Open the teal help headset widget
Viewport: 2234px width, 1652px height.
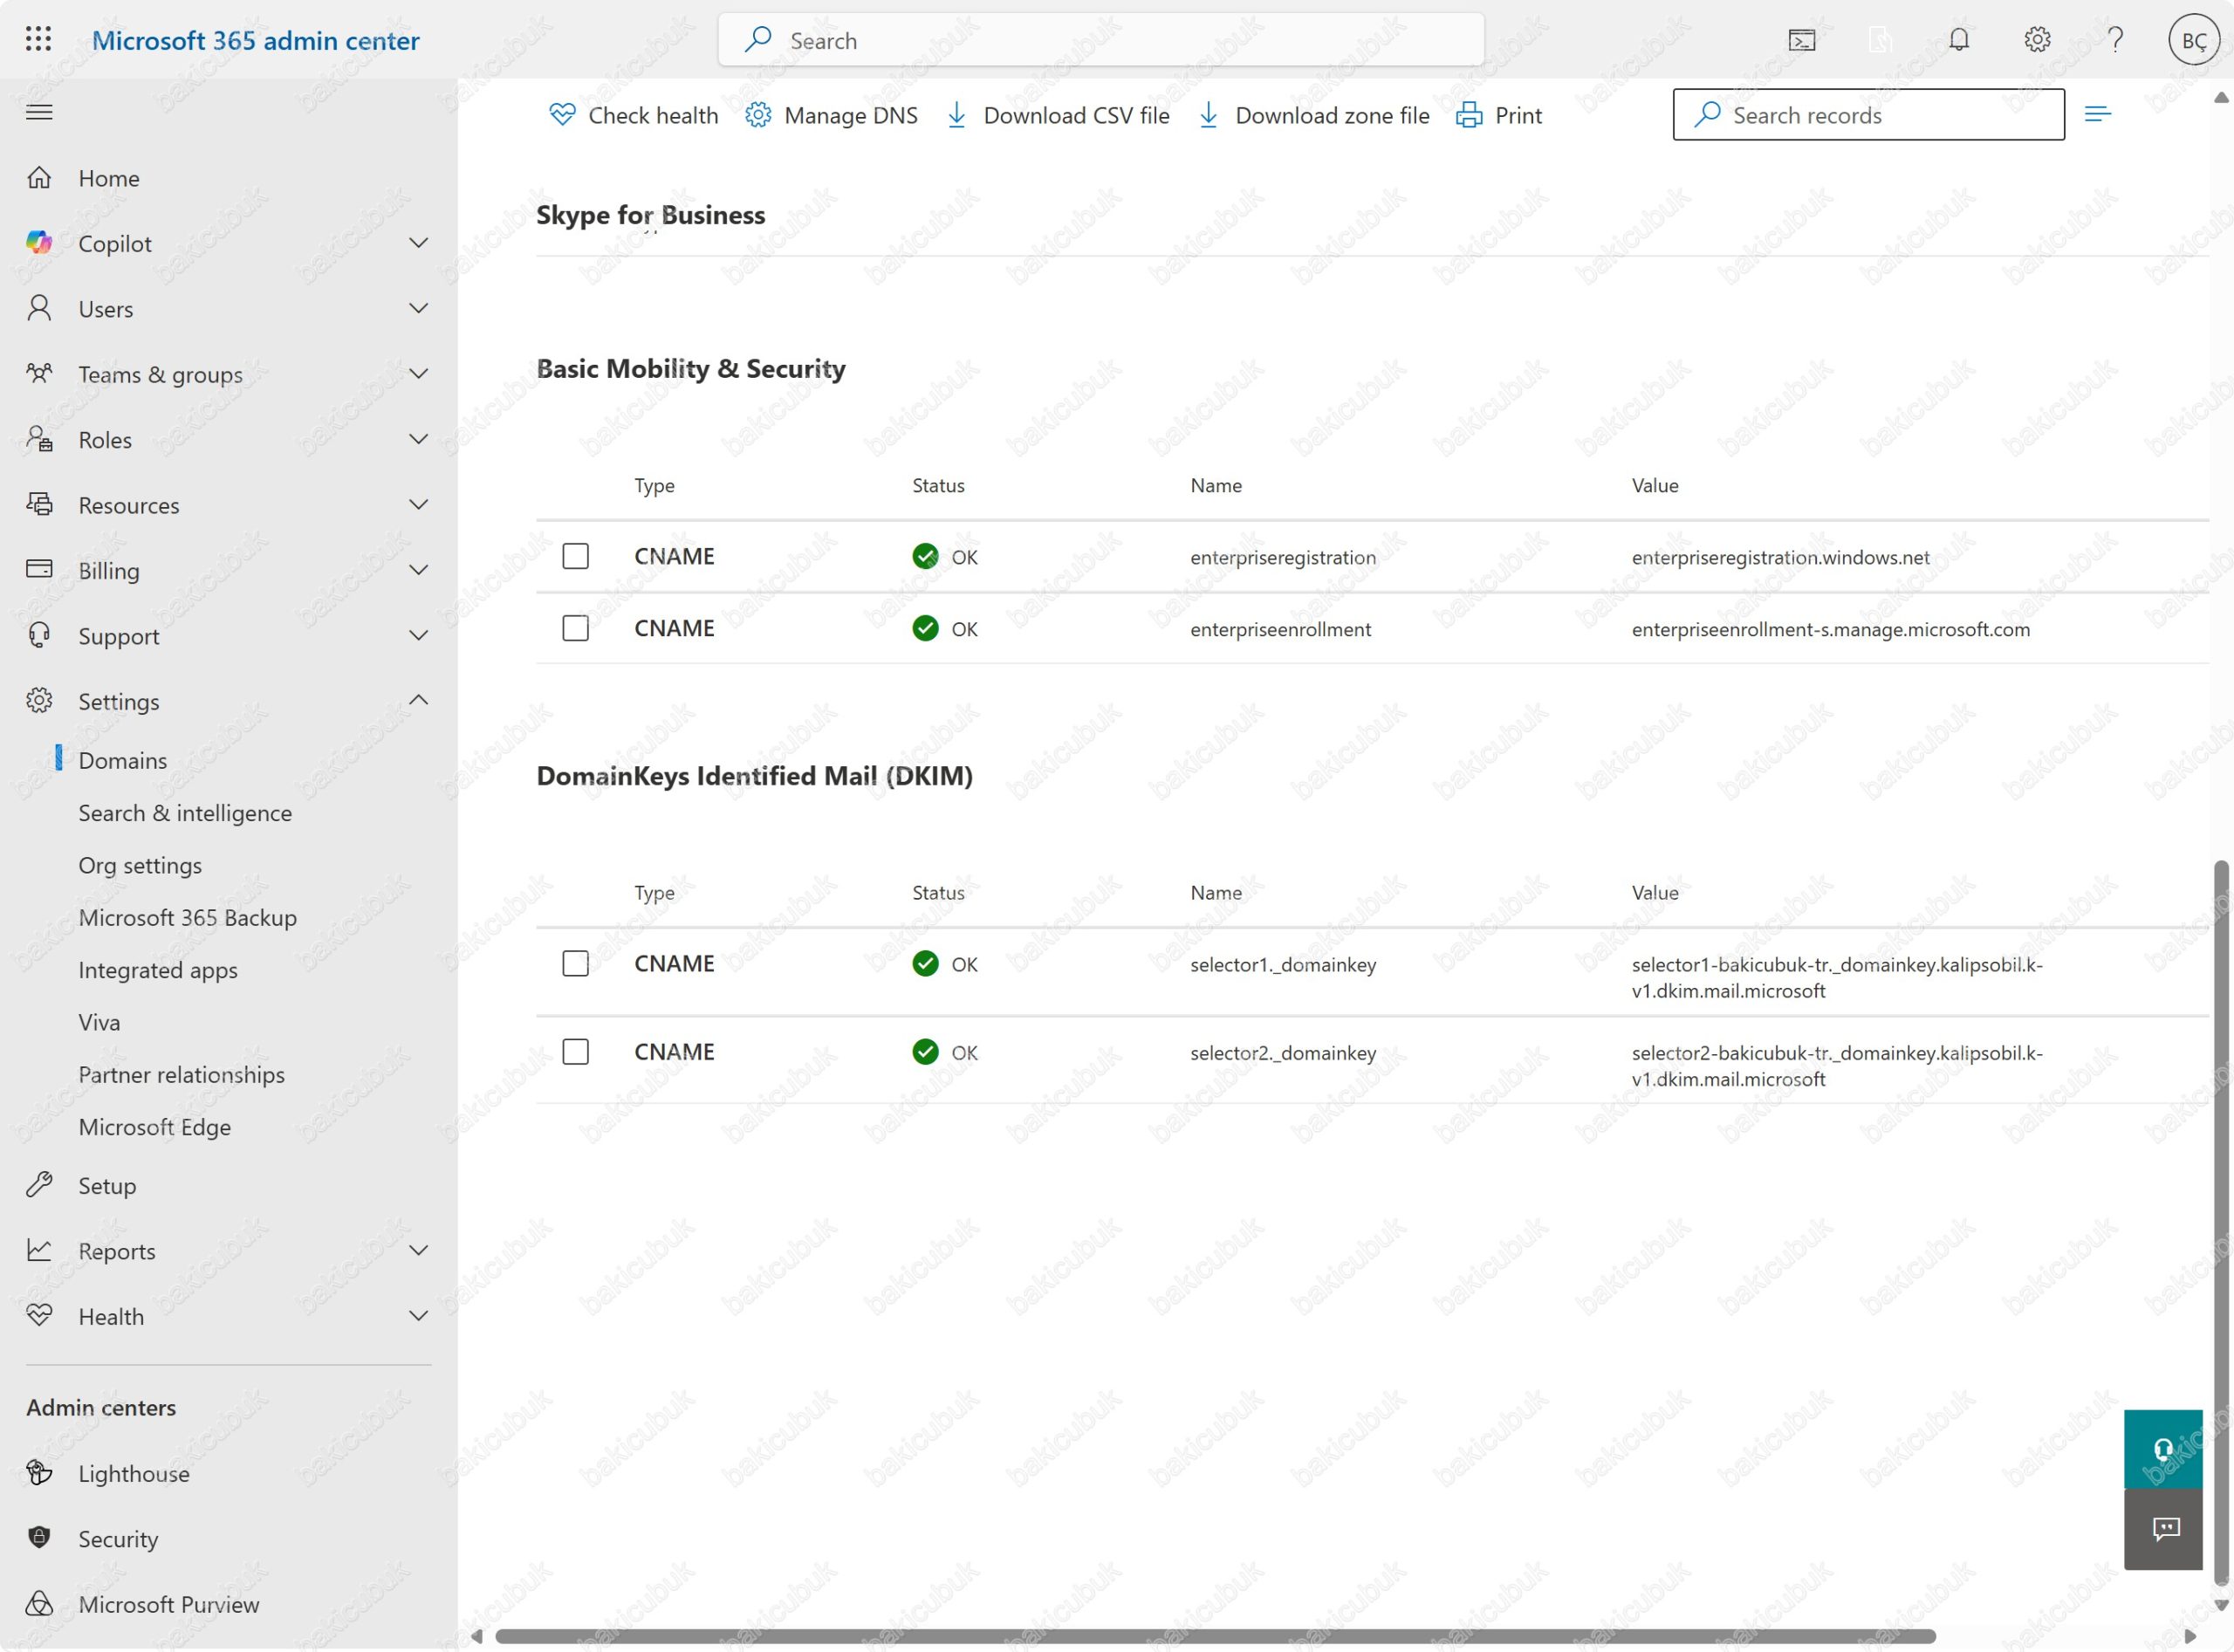[2162, 1449]
